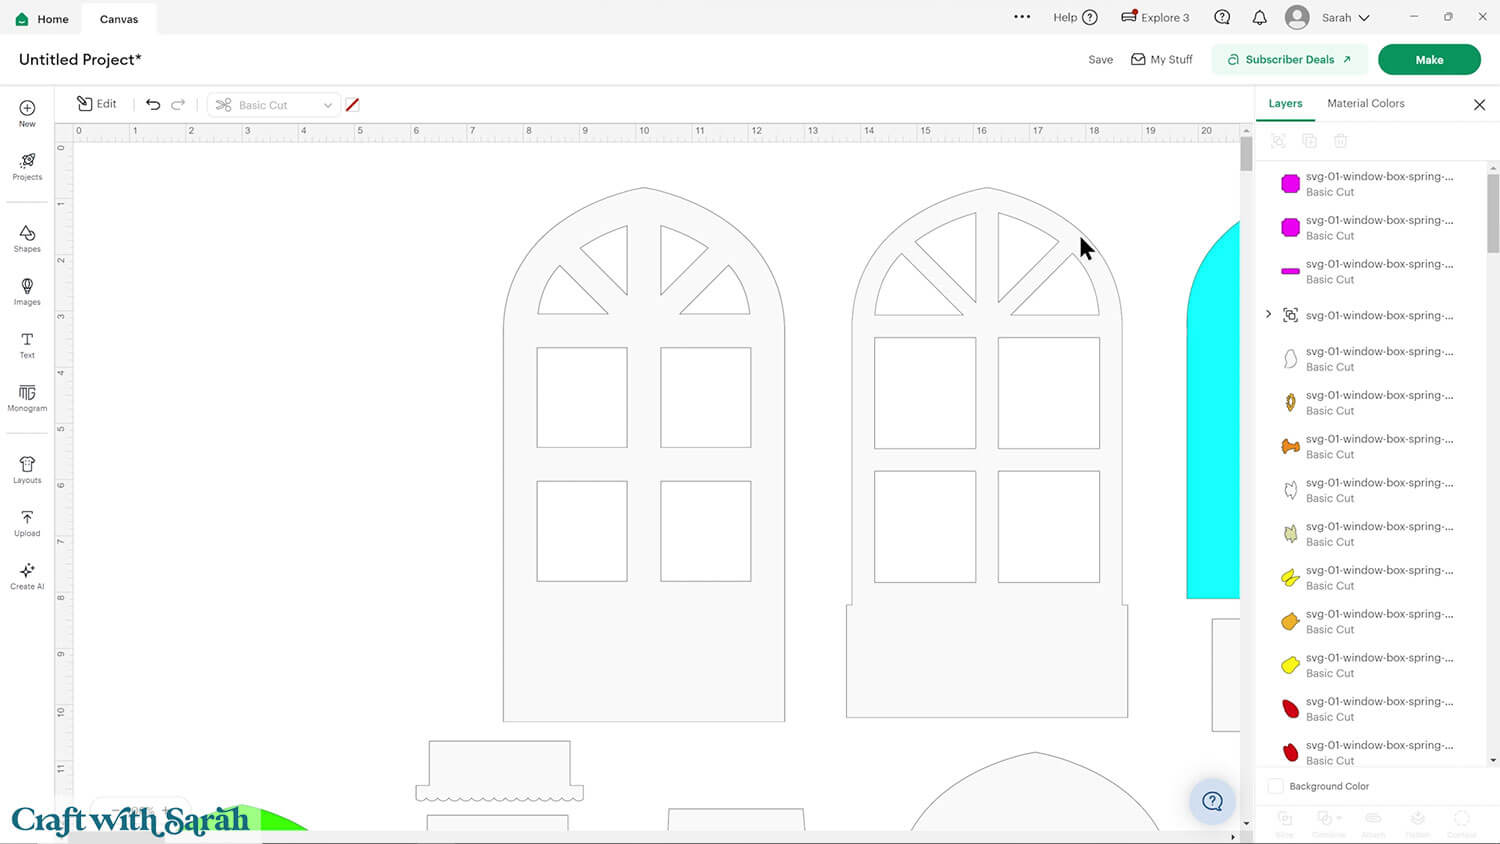The width and height of the screenshot is (1500, 844).
Task: Open Create AI tool
Action: click(27, 575)
